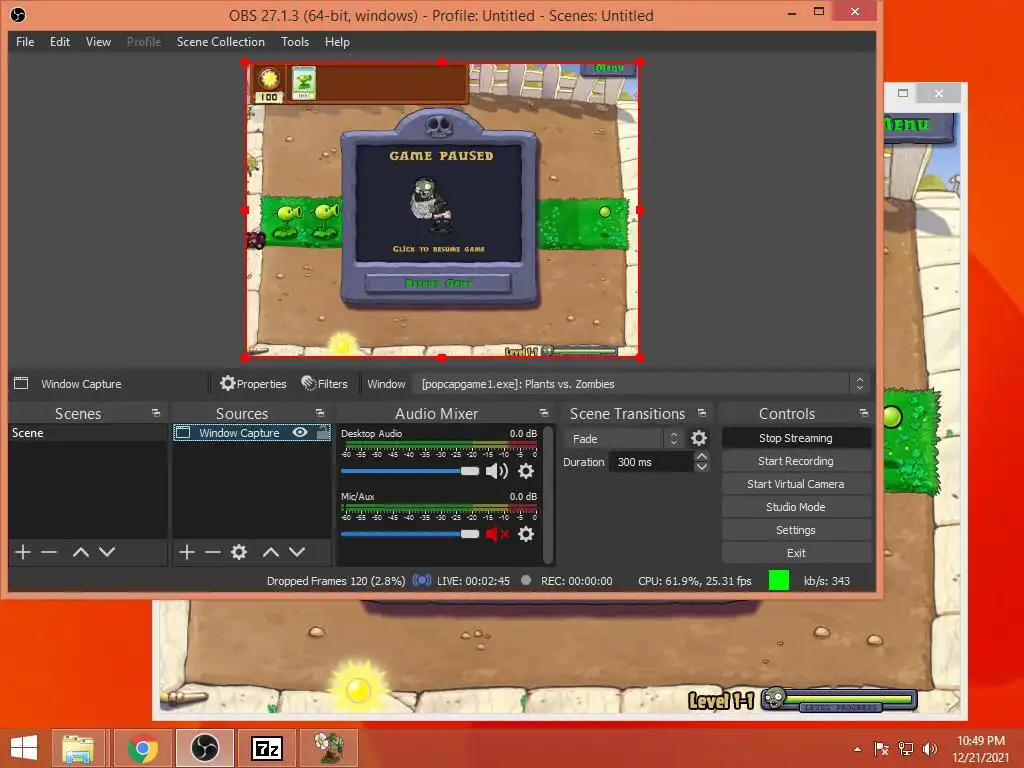Add a new source with plus icon
The width and height of the screenshot is (1024, 768).
pyautogui.click(x=186, y=552)
